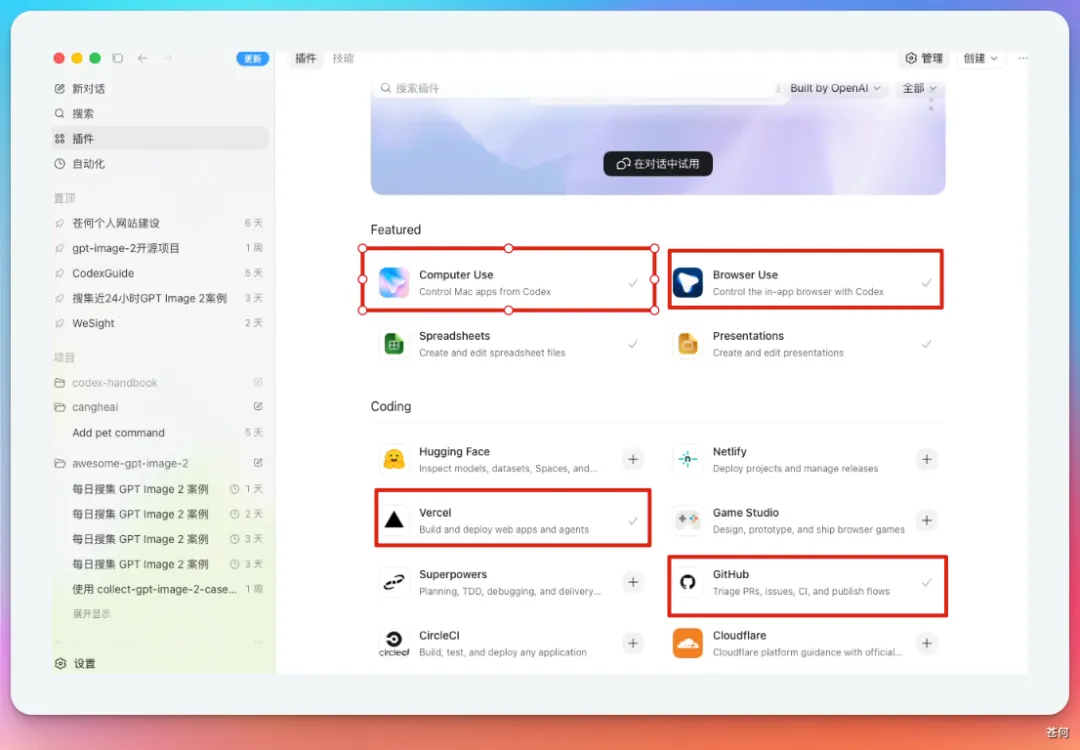The height and width of the screenshot is (750, 1080).
Task: Open 管理 manage button
Action: (x=924, y=59)
